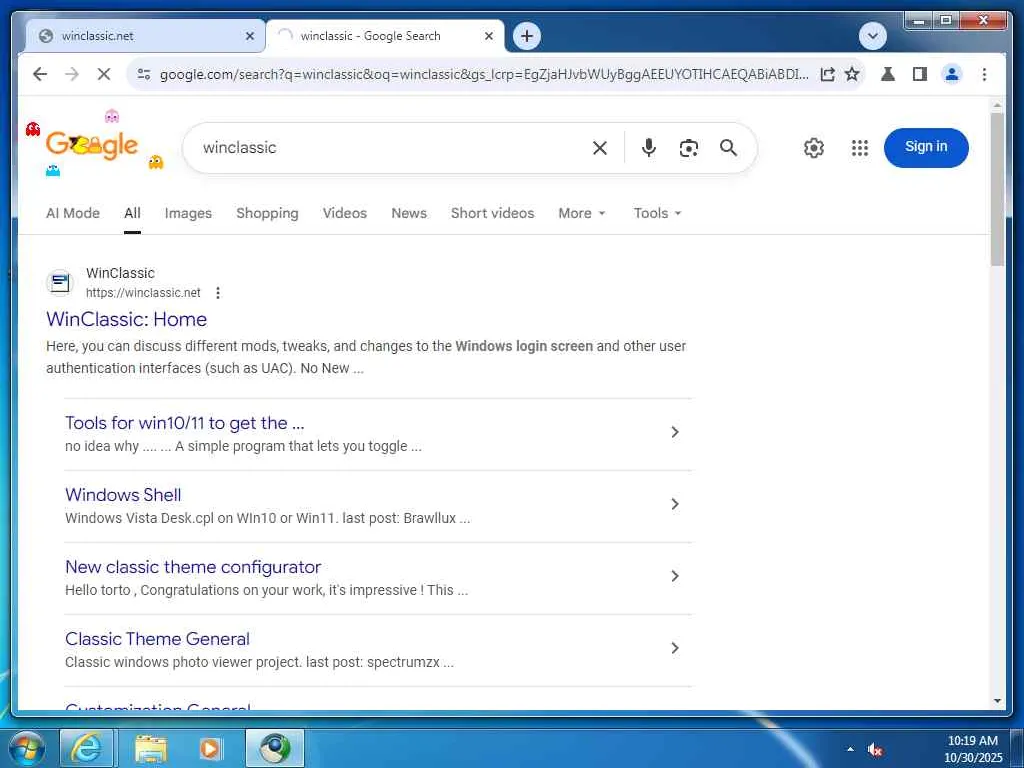The width and height of the screenshot is (1024, 768).
Task: Click the Google Pac-Man doodle logo
Action: (92, 146)
